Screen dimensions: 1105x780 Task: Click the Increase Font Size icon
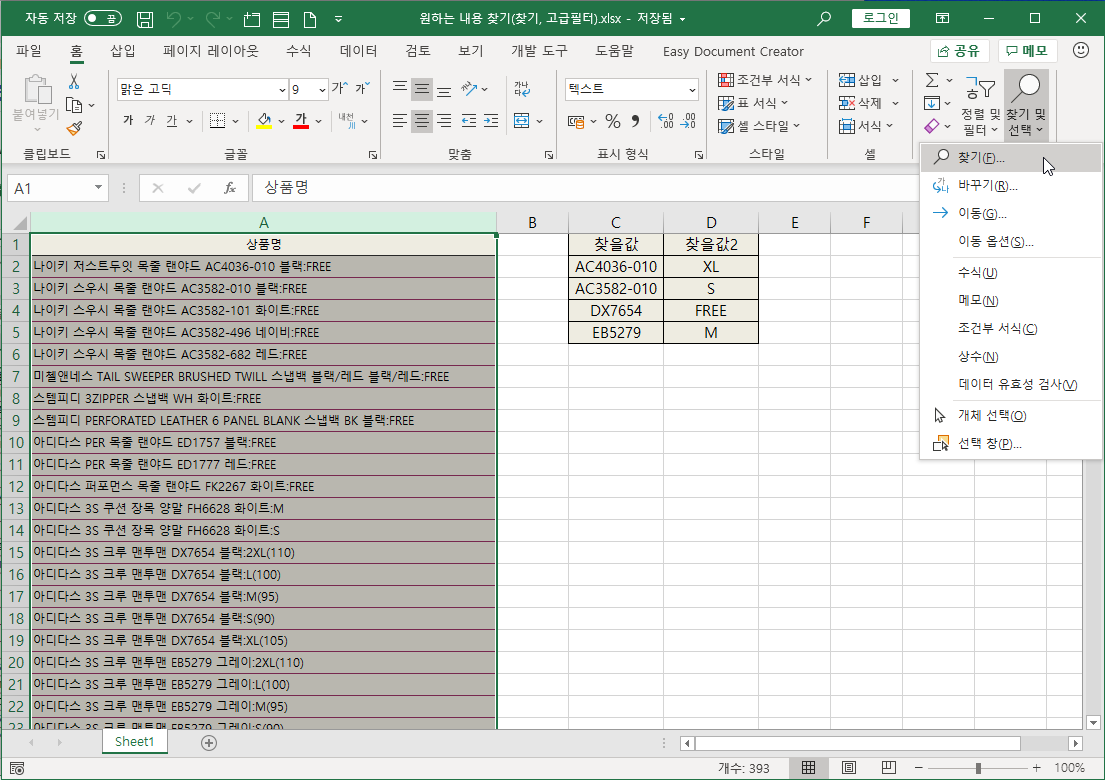coord(340,88)
